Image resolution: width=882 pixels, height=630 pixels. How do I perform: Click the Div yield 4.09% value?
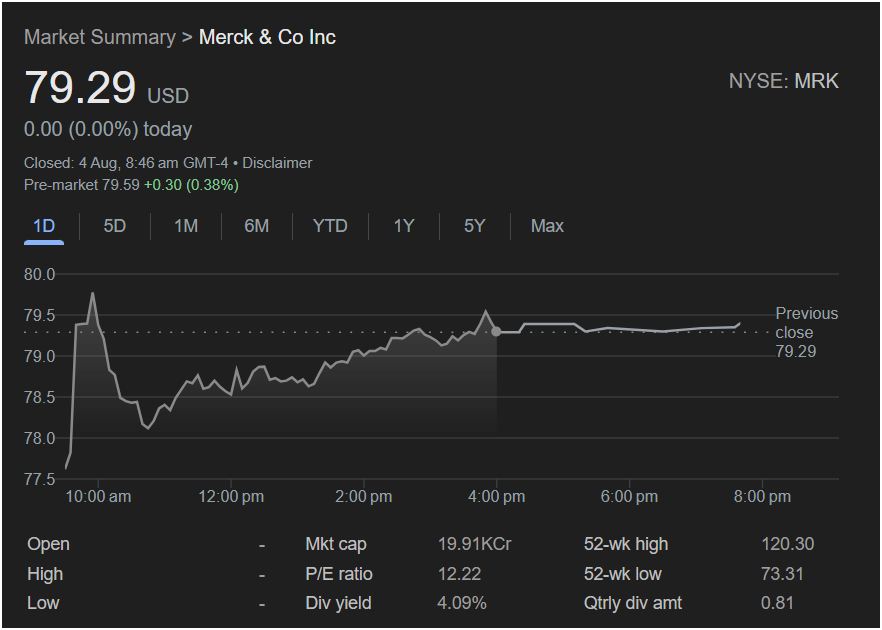[462, 604]
